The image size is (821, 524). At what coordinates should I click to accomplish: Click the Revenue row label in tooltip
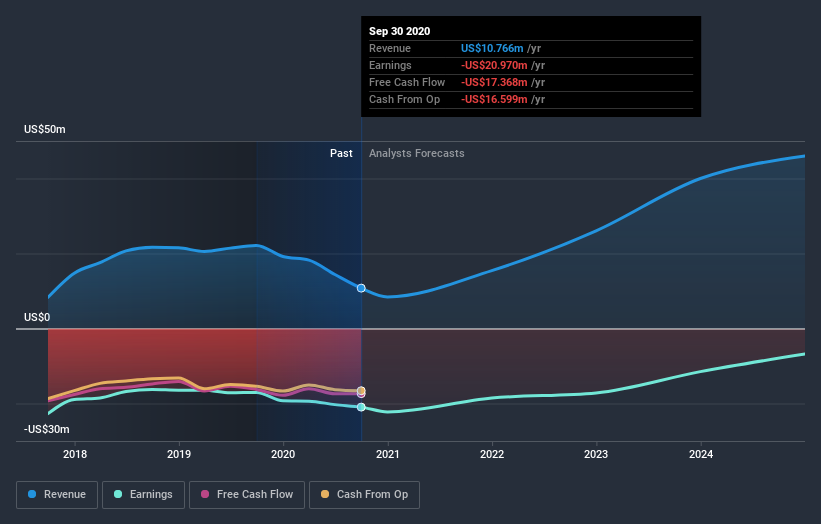coord(390,48)
